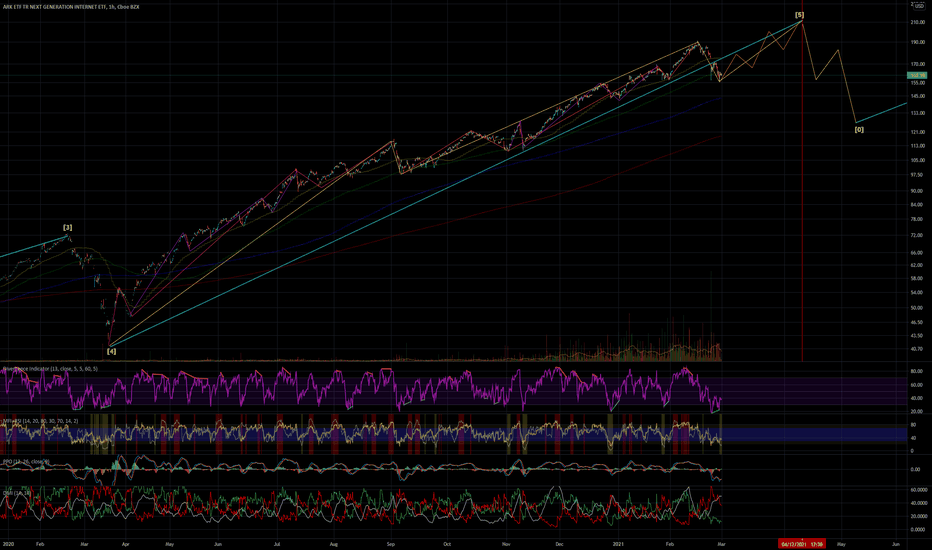The width and height of the screenshot is (932, 550).
Task: Click the 43.50 price axis label
Action: [x=917, y=337]
